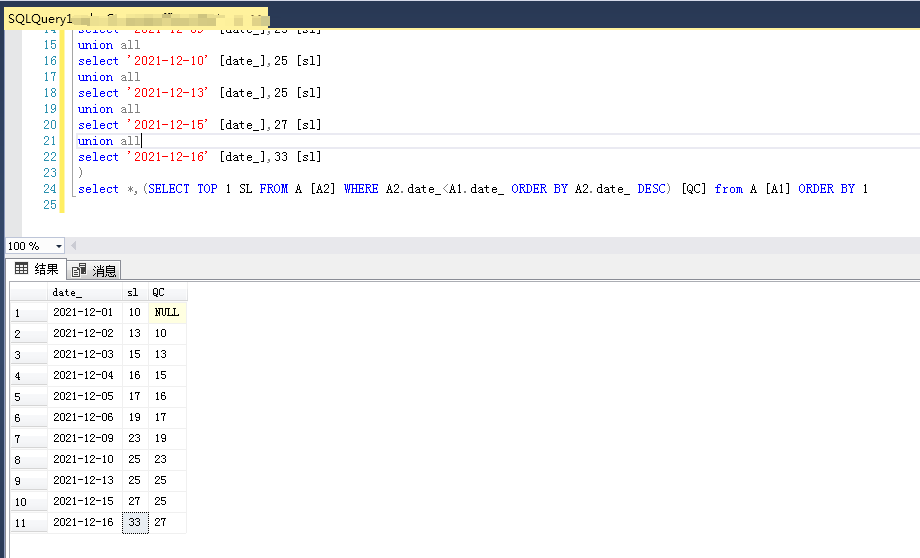This screenshot has width=920, height=558.
Task: Click the '2021-12-10' string on line 16
Action: point(168,60)
